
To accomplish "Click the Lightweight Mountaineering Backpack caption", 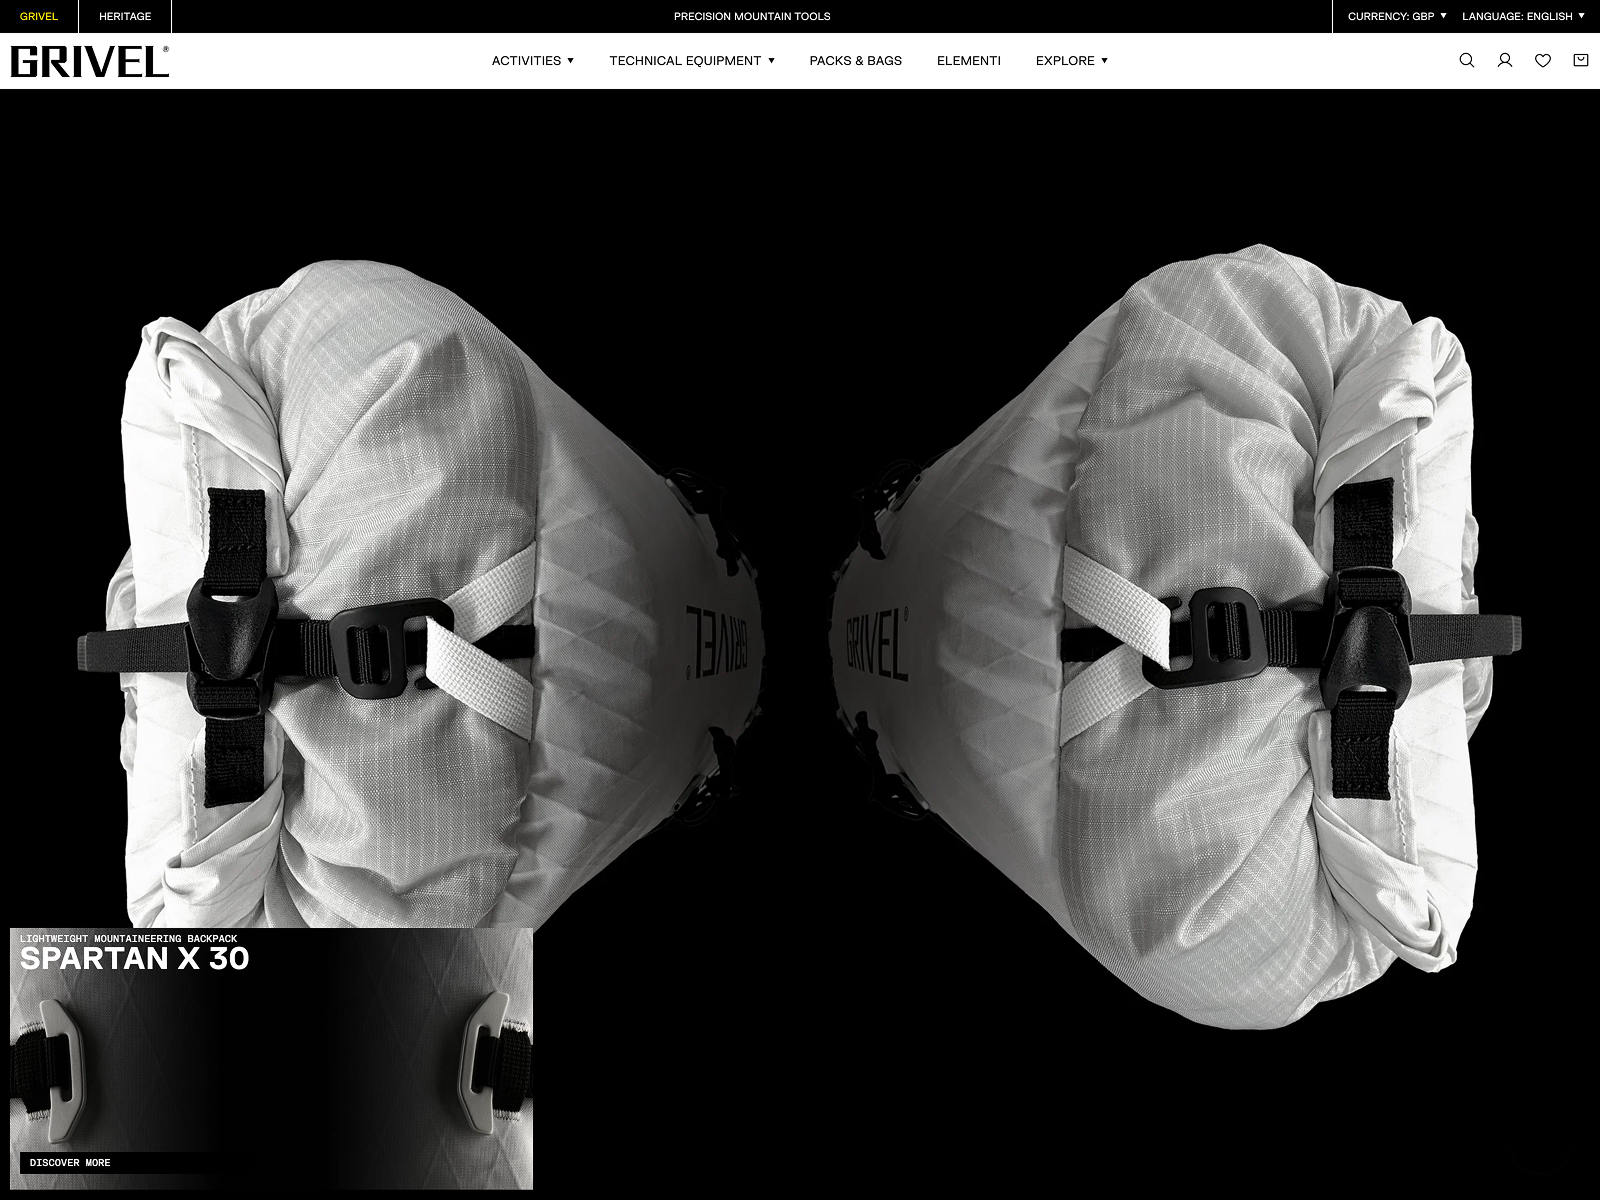I will (129, 938).
